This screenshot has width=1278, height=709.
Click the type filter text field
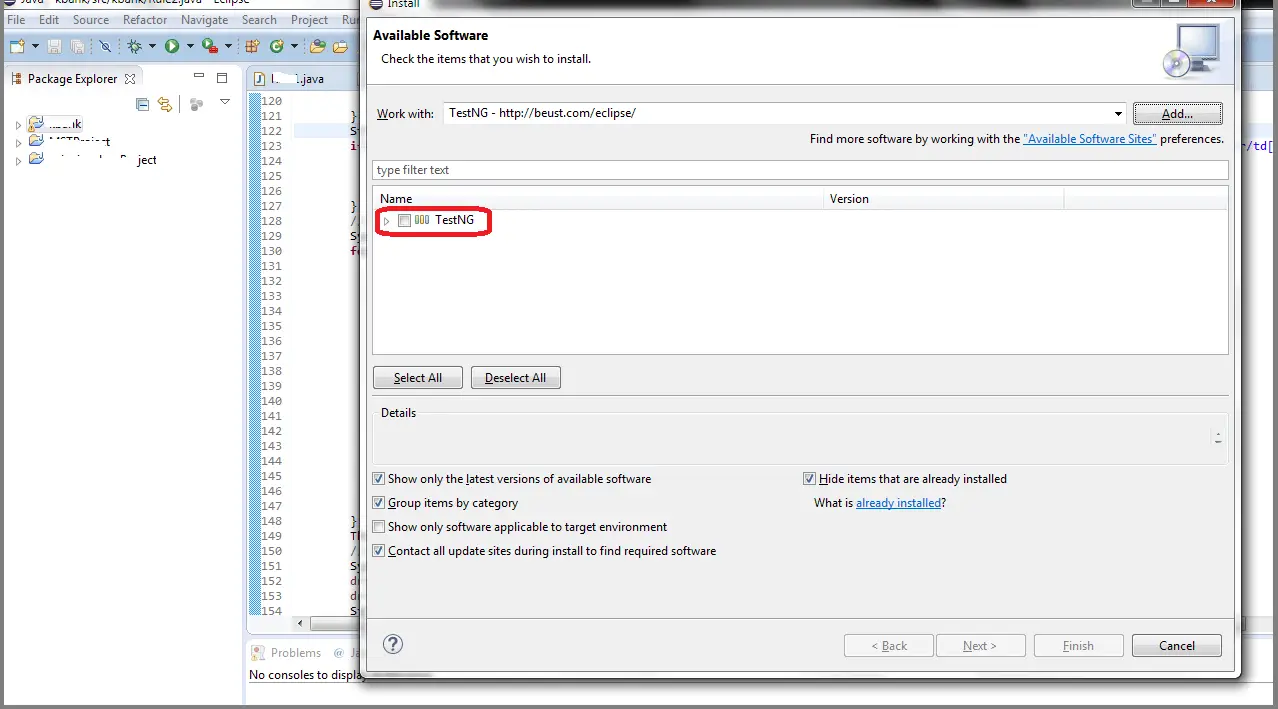(x=800, y=170)
